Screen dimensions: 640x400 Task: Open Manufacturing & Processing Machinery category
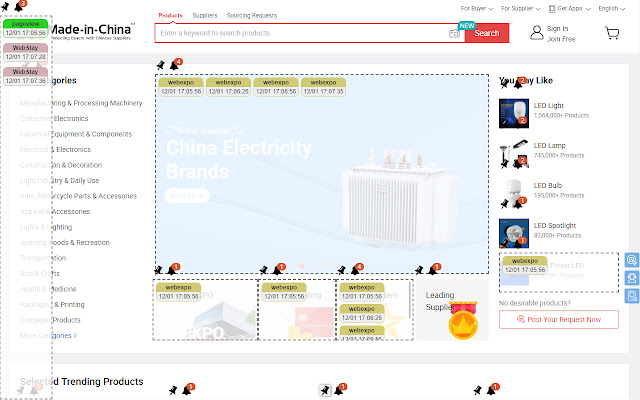click(x=81, y=103)
